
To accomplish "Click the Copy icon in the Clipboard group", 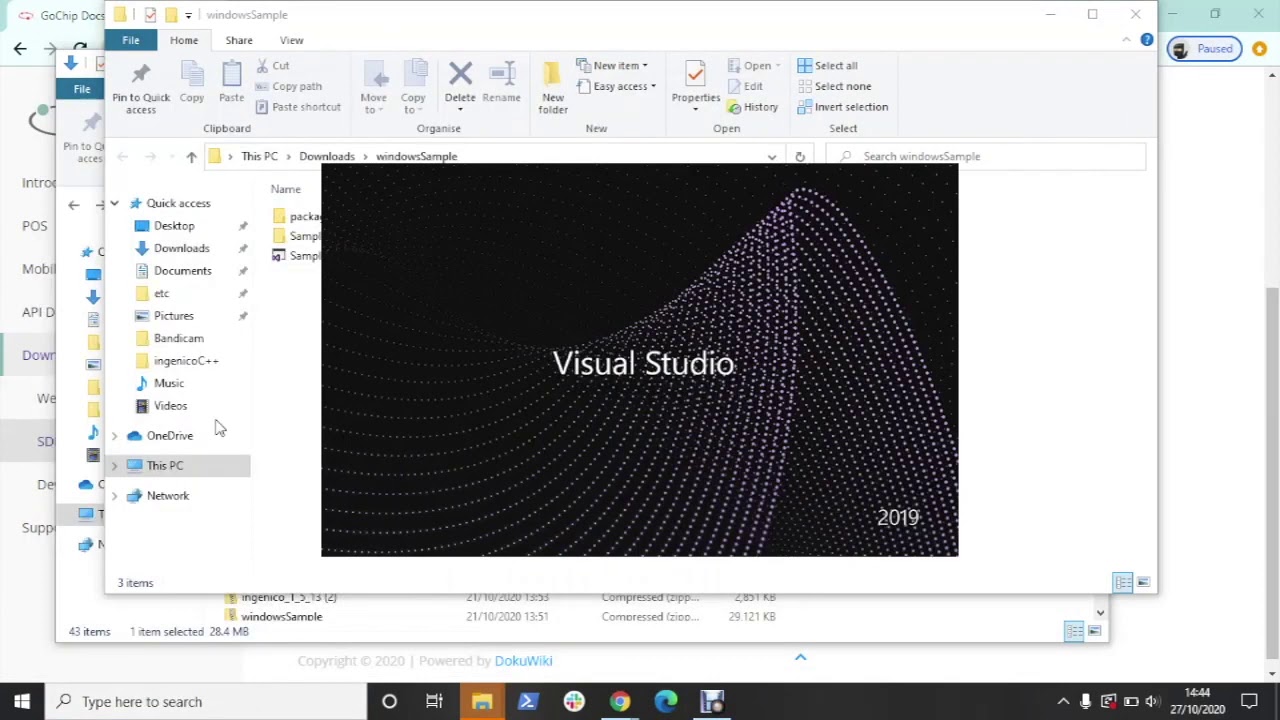I will pyautogui.click(x=192, y=76).
